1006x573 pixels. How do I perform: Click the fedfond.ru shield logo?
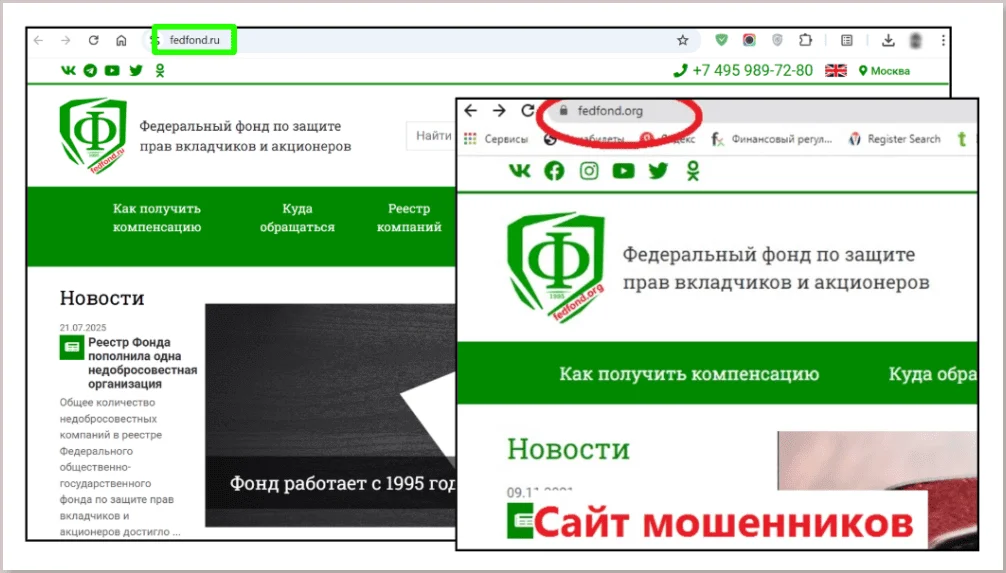coord(93,135)
